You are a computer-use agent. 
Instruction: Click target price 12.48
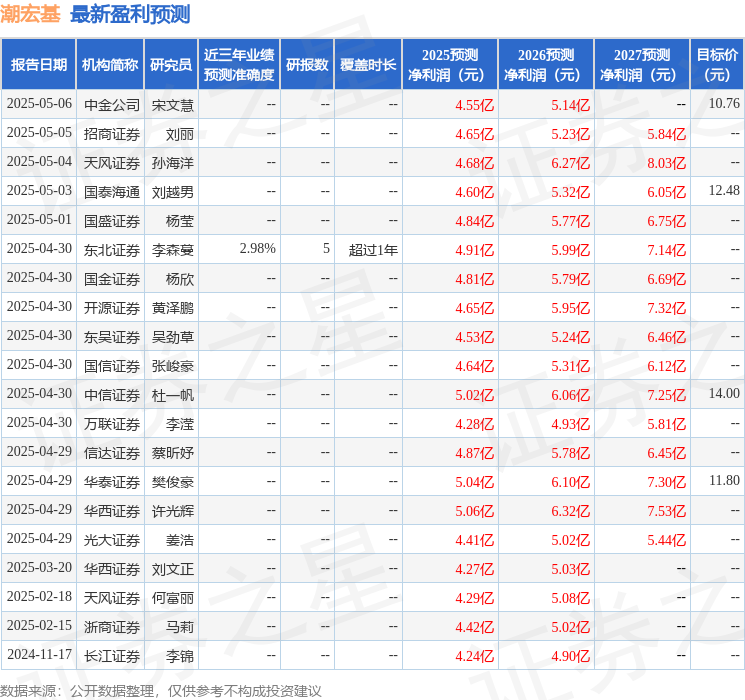(x=724, y=190)
